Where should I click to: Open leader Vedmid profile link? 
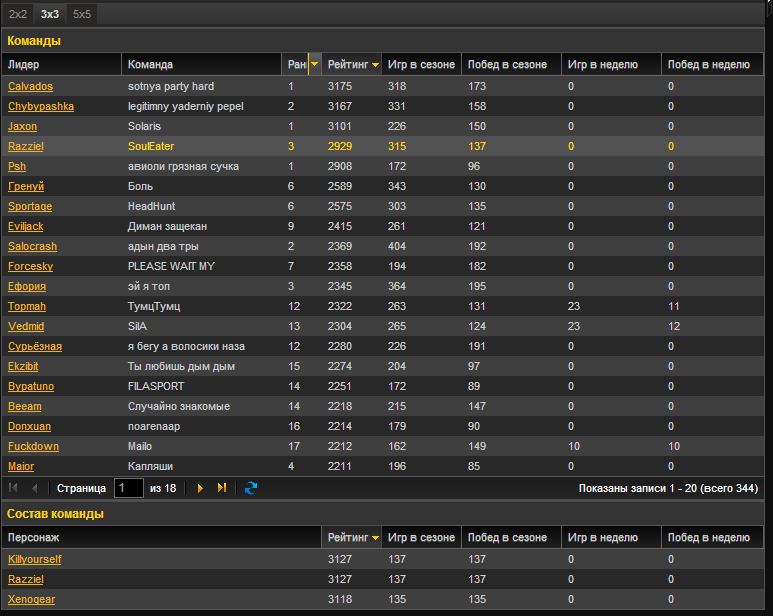click(x=26, y=326)
